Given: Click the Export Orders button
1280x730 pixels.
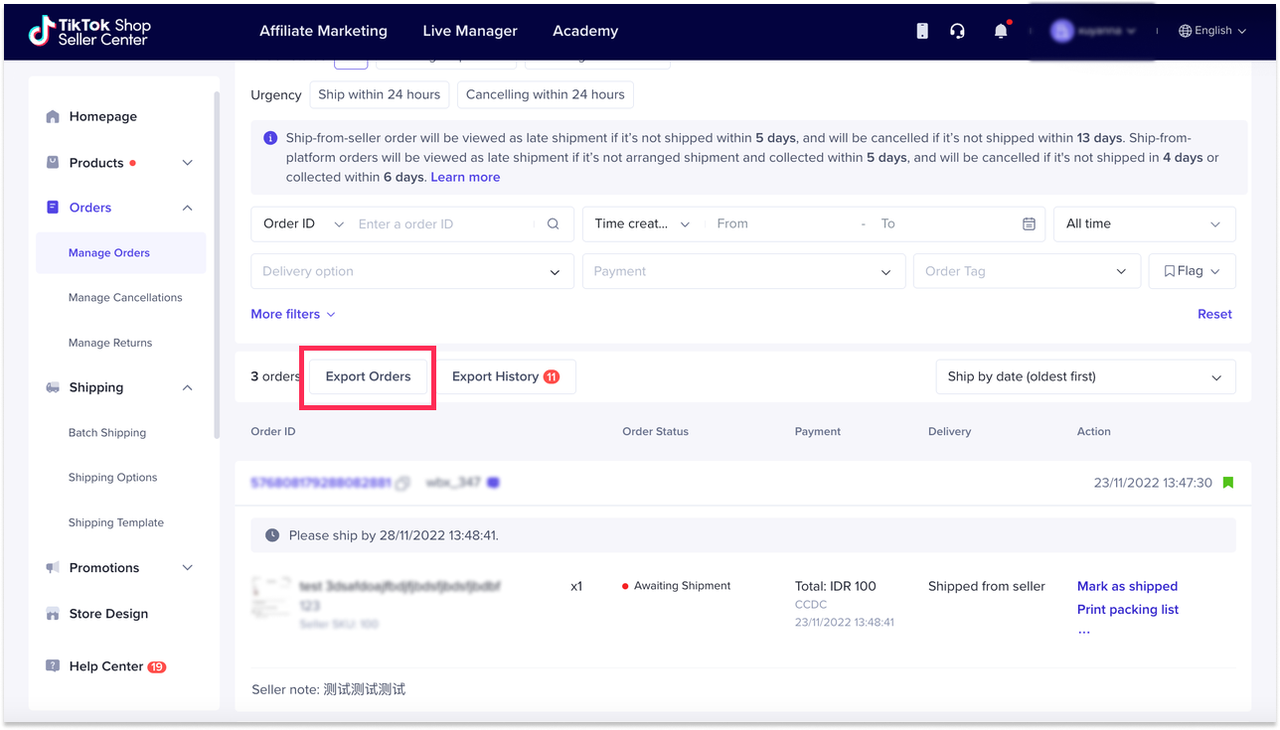Looking at the screenshot, I should tap(368, 377).
